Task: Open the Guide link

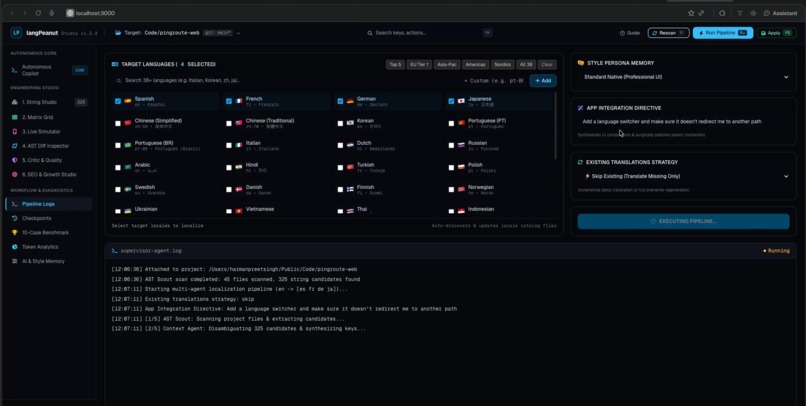Action: pos(630,33)
